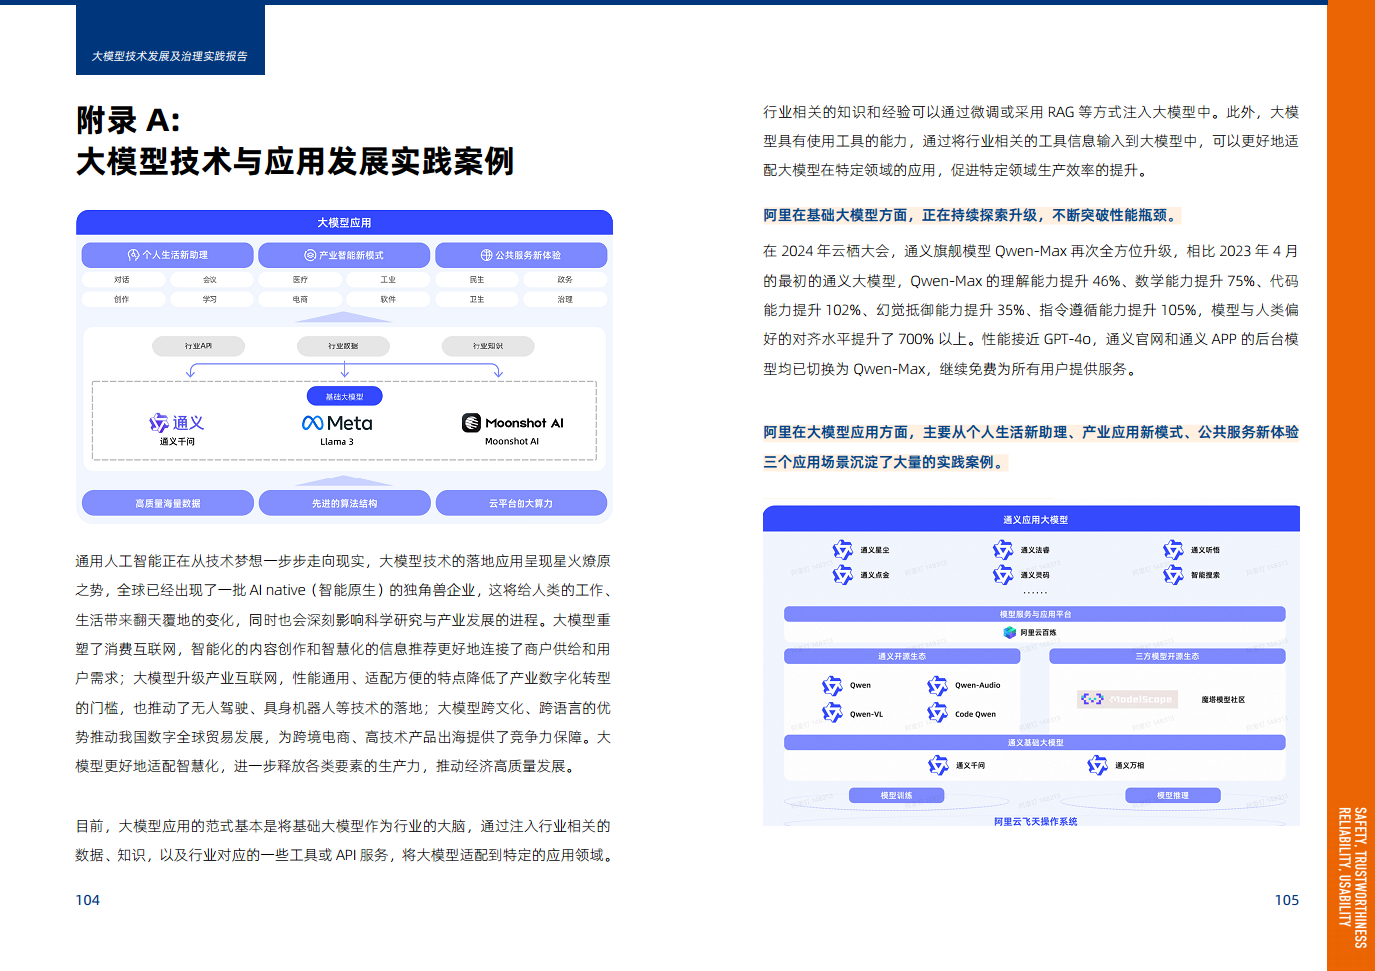Click the 对话 pill
The image size is (1375, 971).
coord(122,280)
